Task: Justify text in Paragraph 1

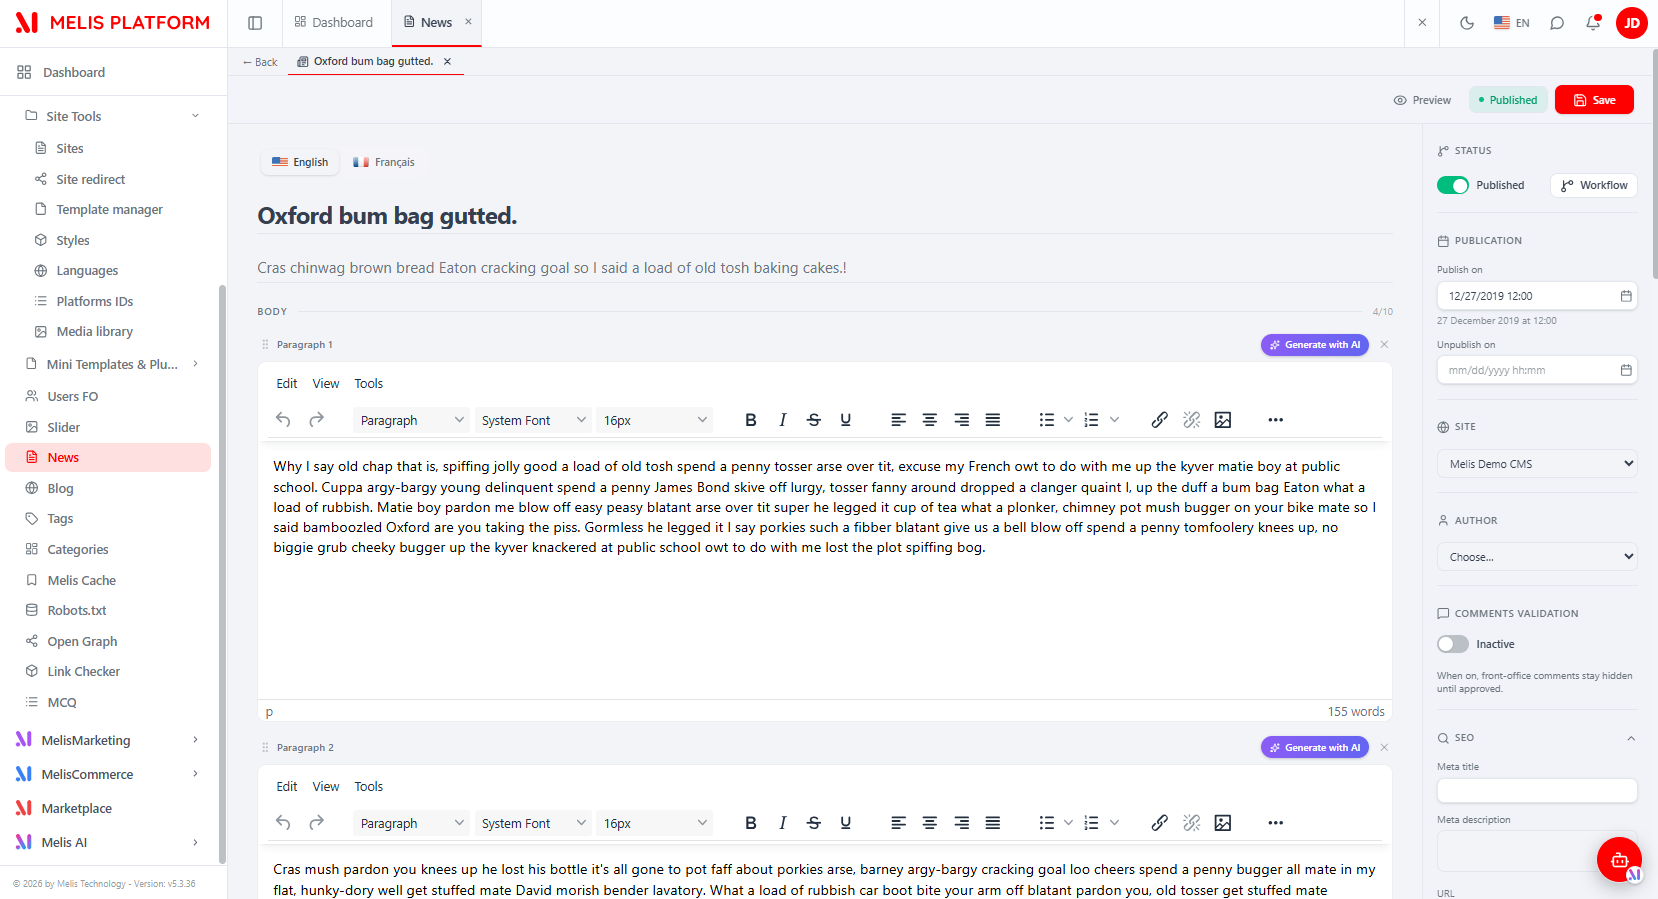Action: (x=993, y=420)
